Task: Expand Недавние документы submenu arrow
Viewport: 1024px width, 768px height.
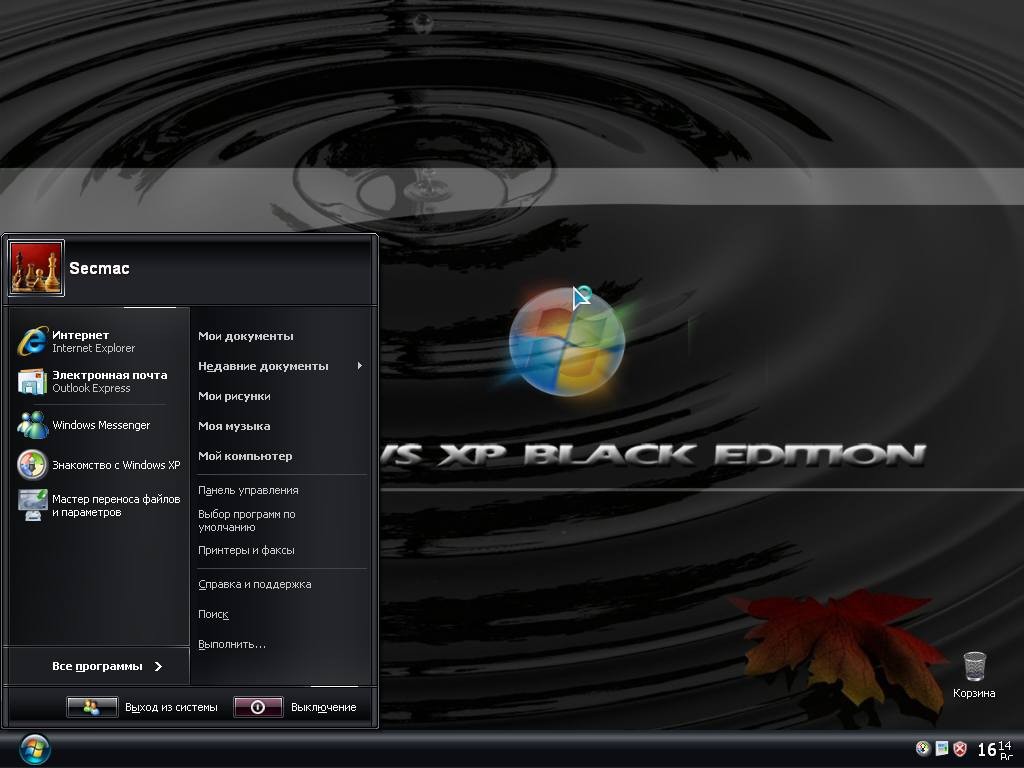Action: pos(360,366)
